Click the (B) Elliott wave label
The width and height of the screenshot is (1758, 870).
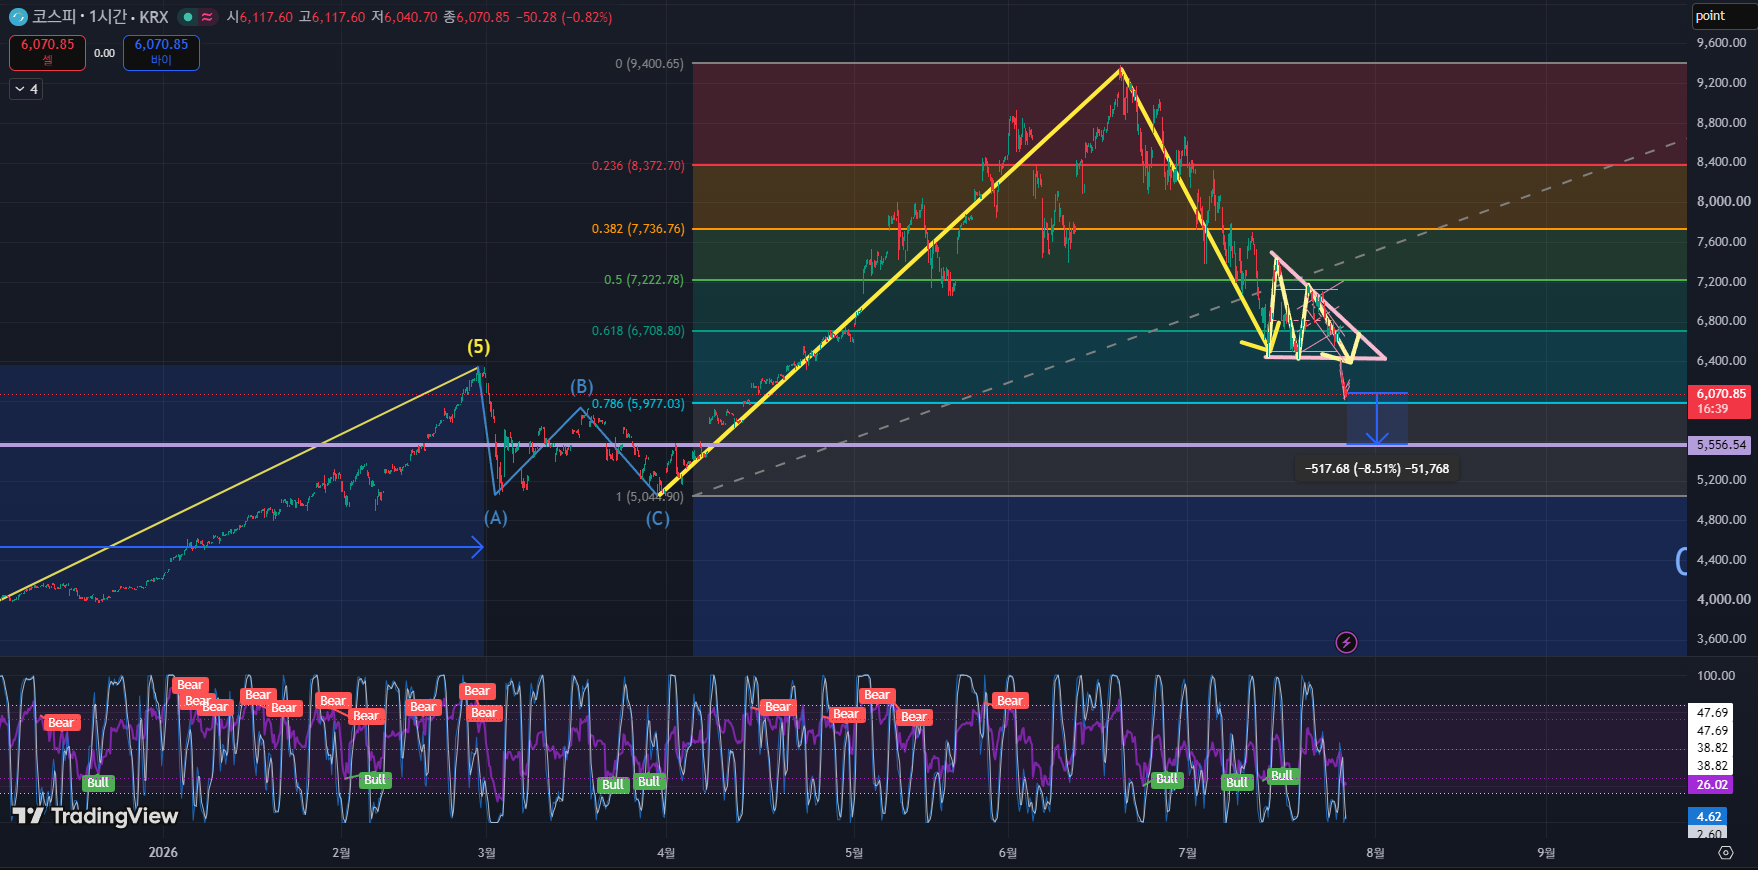coord(582,386)
